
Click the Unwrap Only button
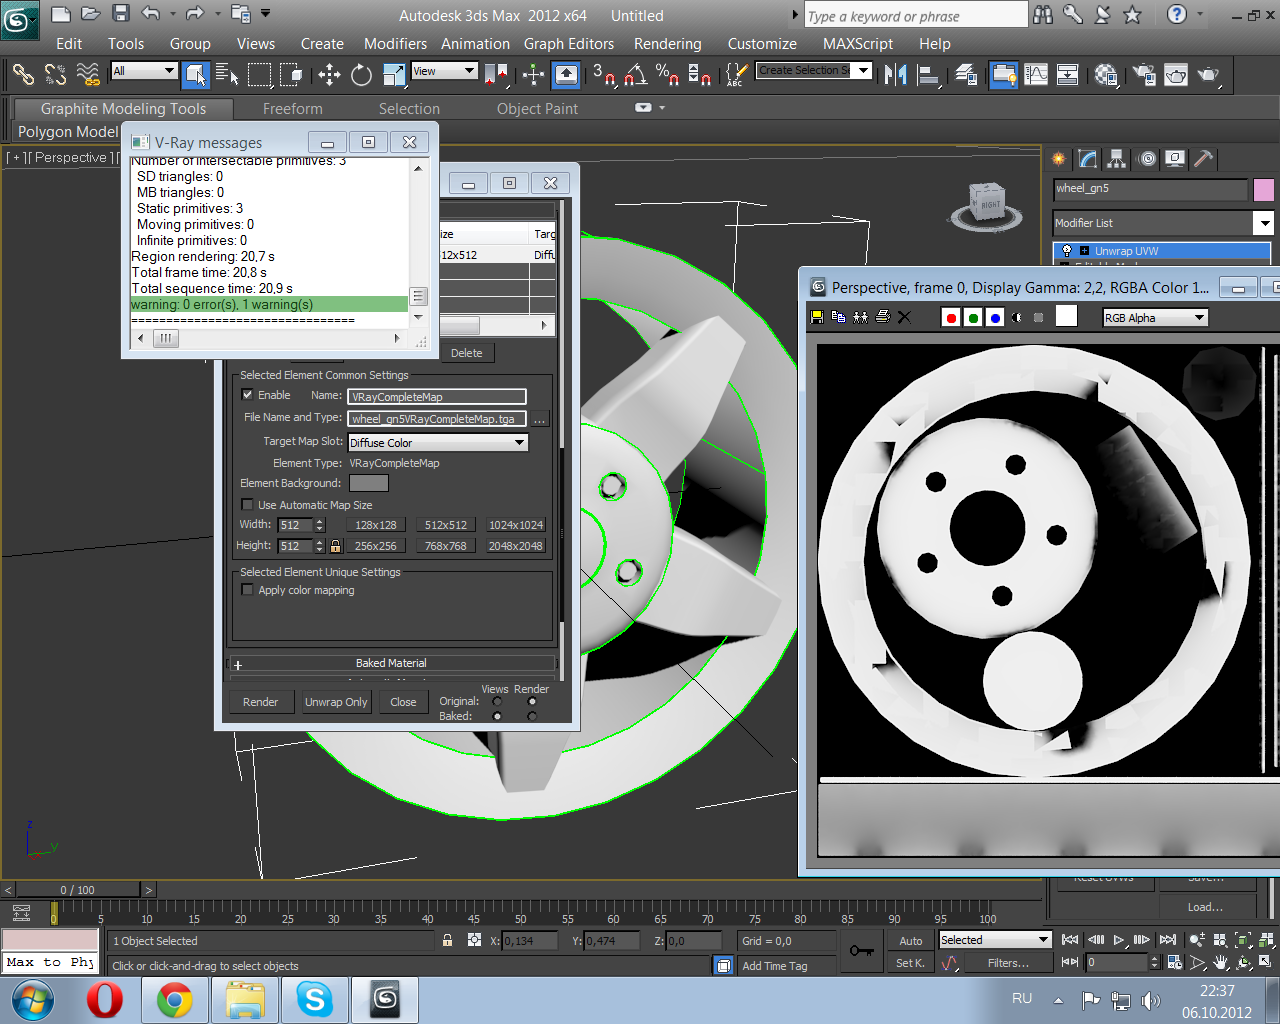(336, 702)
